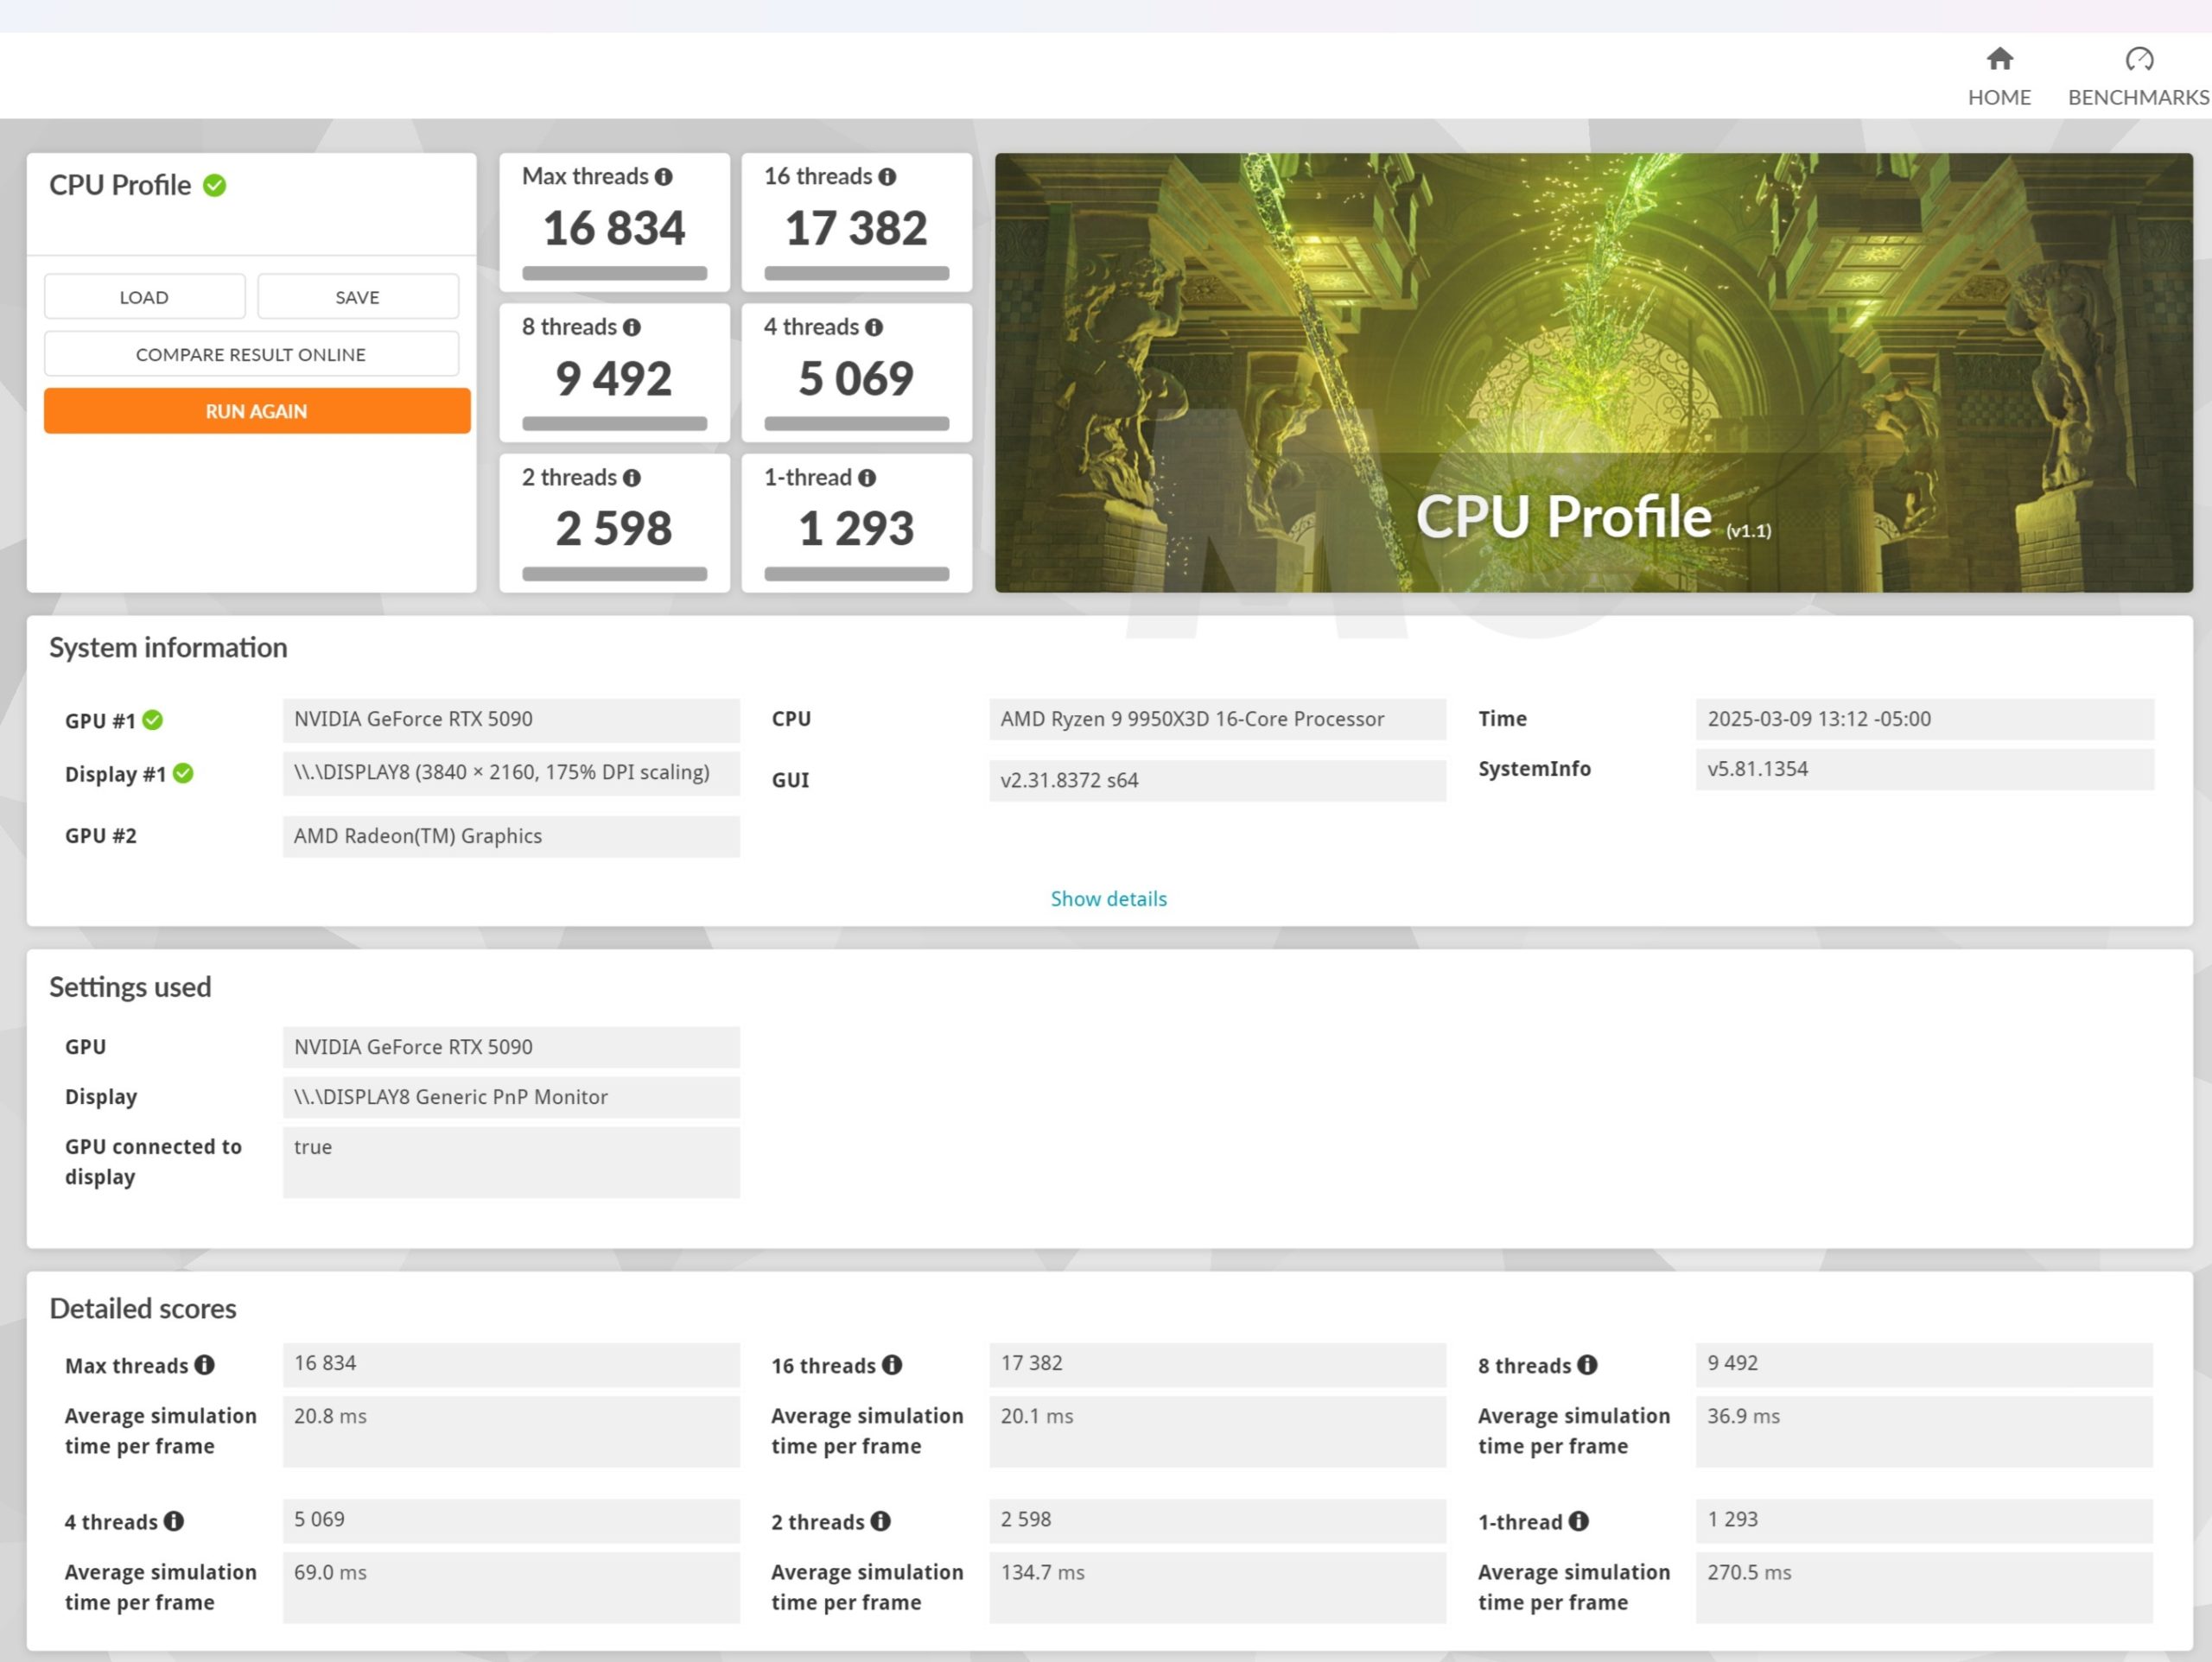Screen dimensions: 2212x1662
Task: Click the checkmark beside Display #1
Action: 183,773
